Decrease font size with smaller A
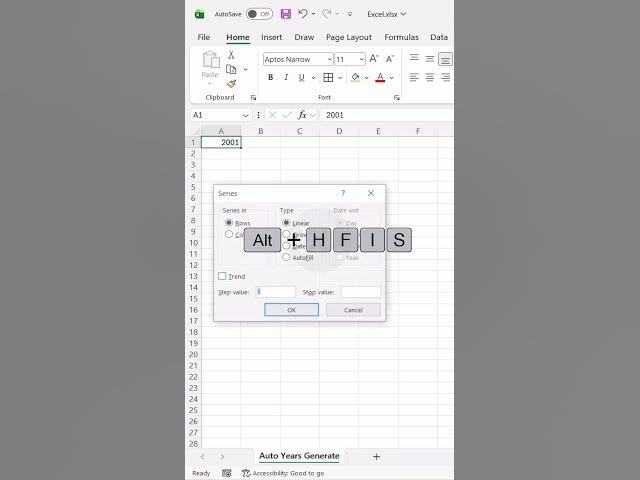The image size is (640, 480). [x=390, y=59]
